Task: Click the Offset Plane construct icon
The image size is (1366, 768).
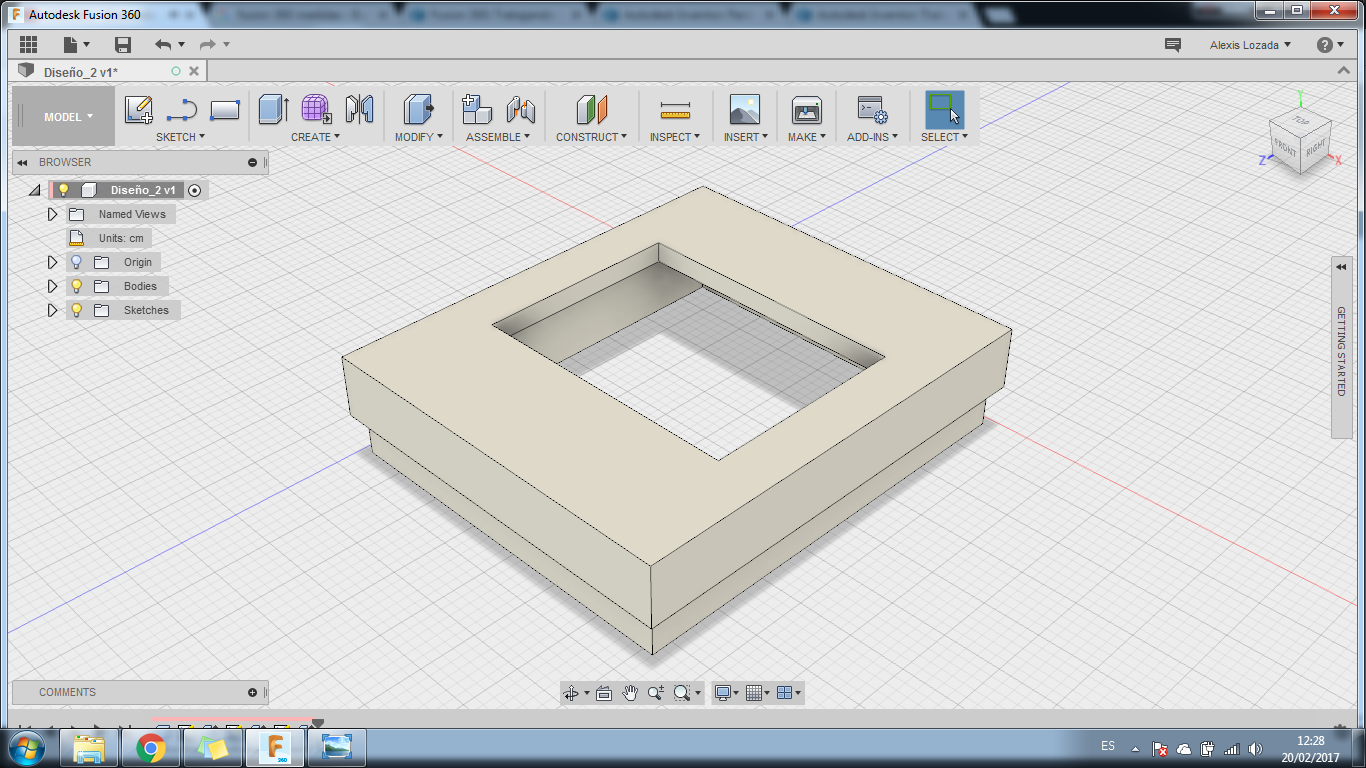Action: pyautogui.click(x=592, y=109)
